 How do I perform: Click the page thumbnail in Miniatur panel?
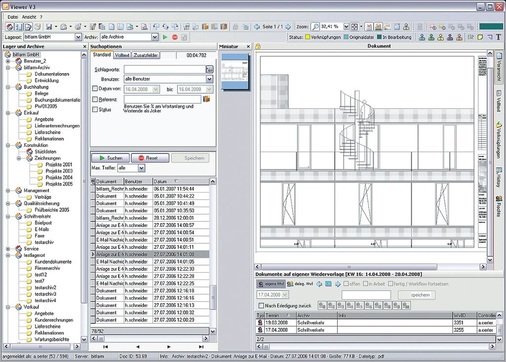click(235, 72)
